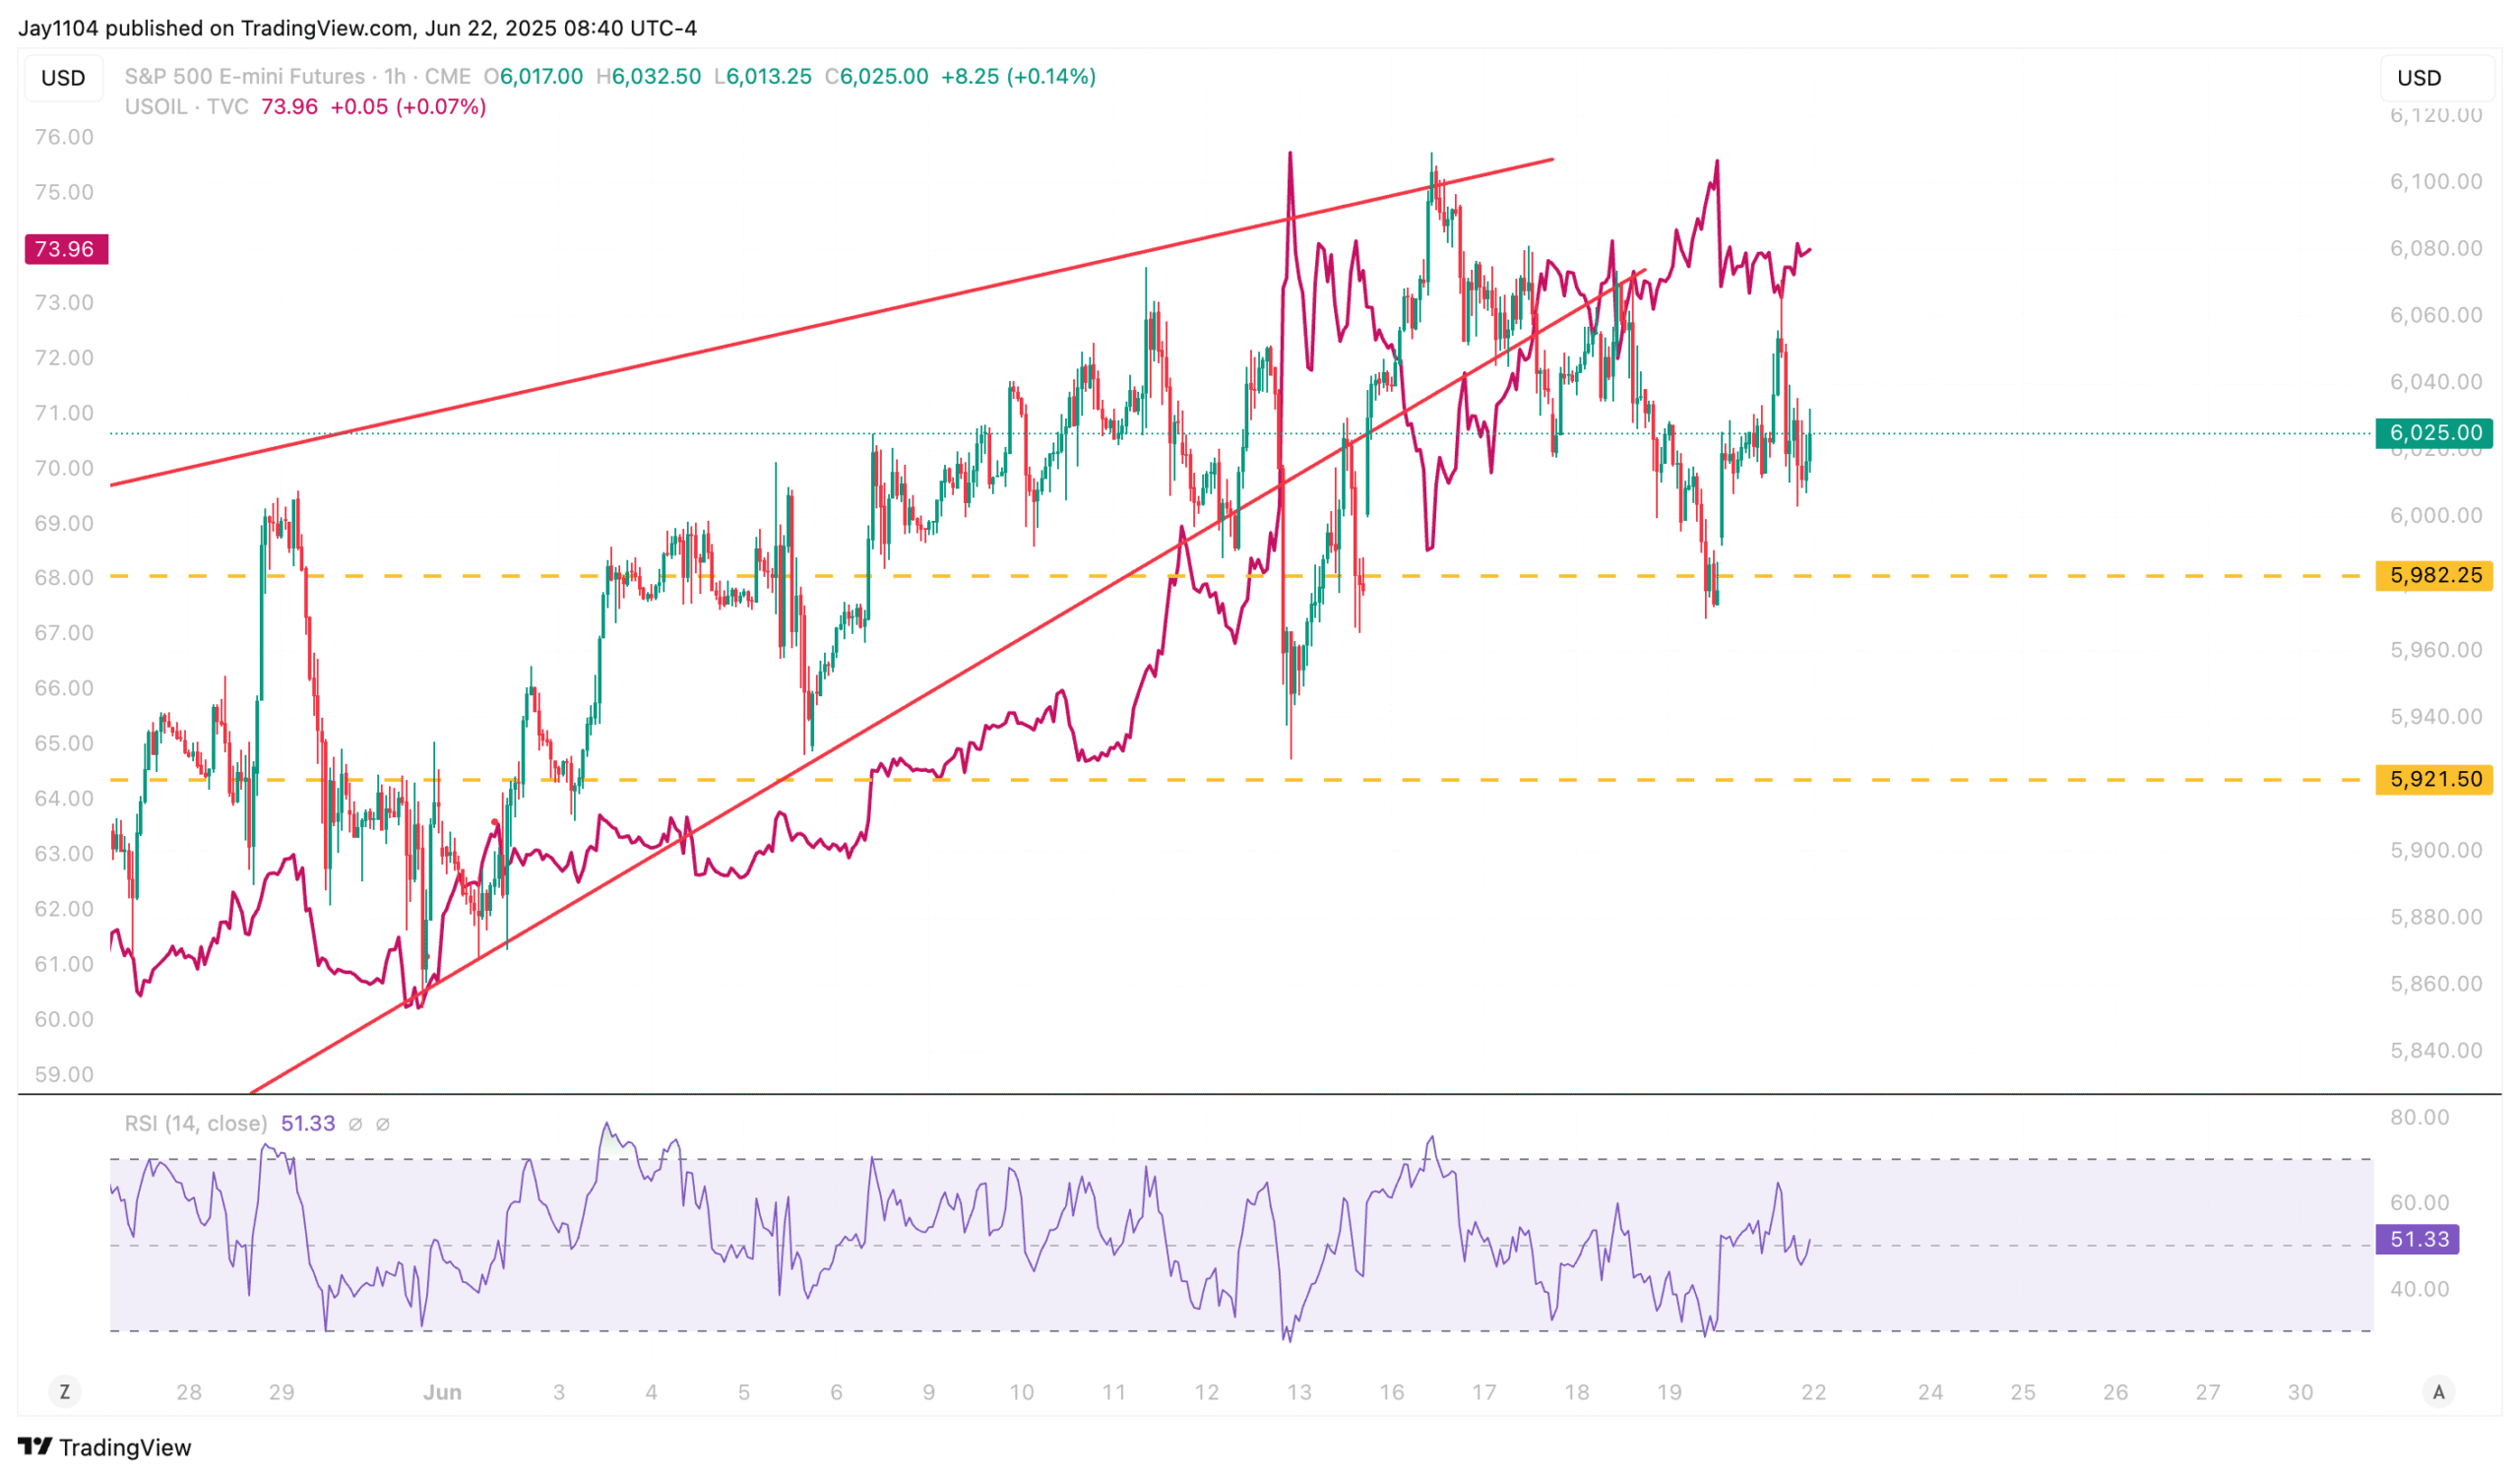2520x1478 pixels.
Task: Click the 6,000.00 level on the right price axis
Action: (2435, 515)
